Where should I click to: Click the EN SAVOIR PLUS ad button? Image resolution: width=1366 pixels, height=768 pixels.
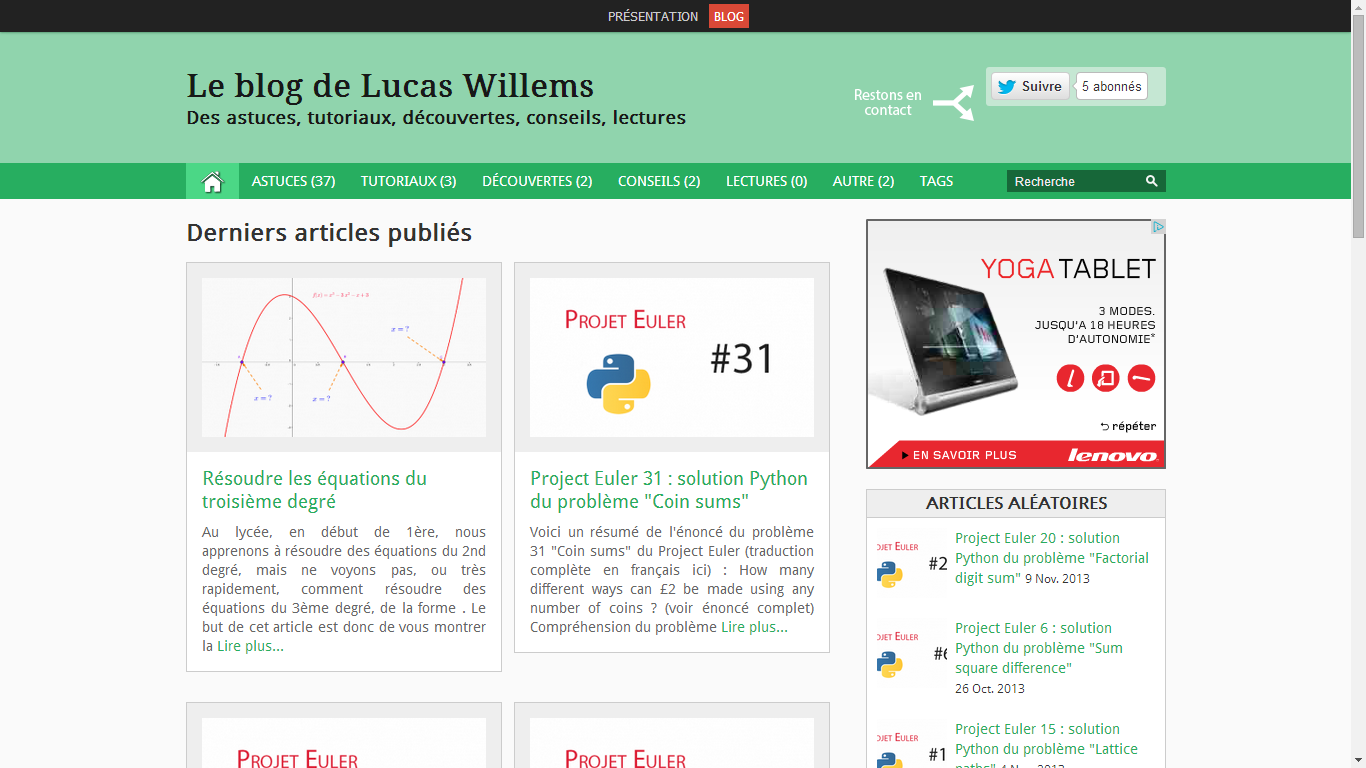(x=958, y=455)
